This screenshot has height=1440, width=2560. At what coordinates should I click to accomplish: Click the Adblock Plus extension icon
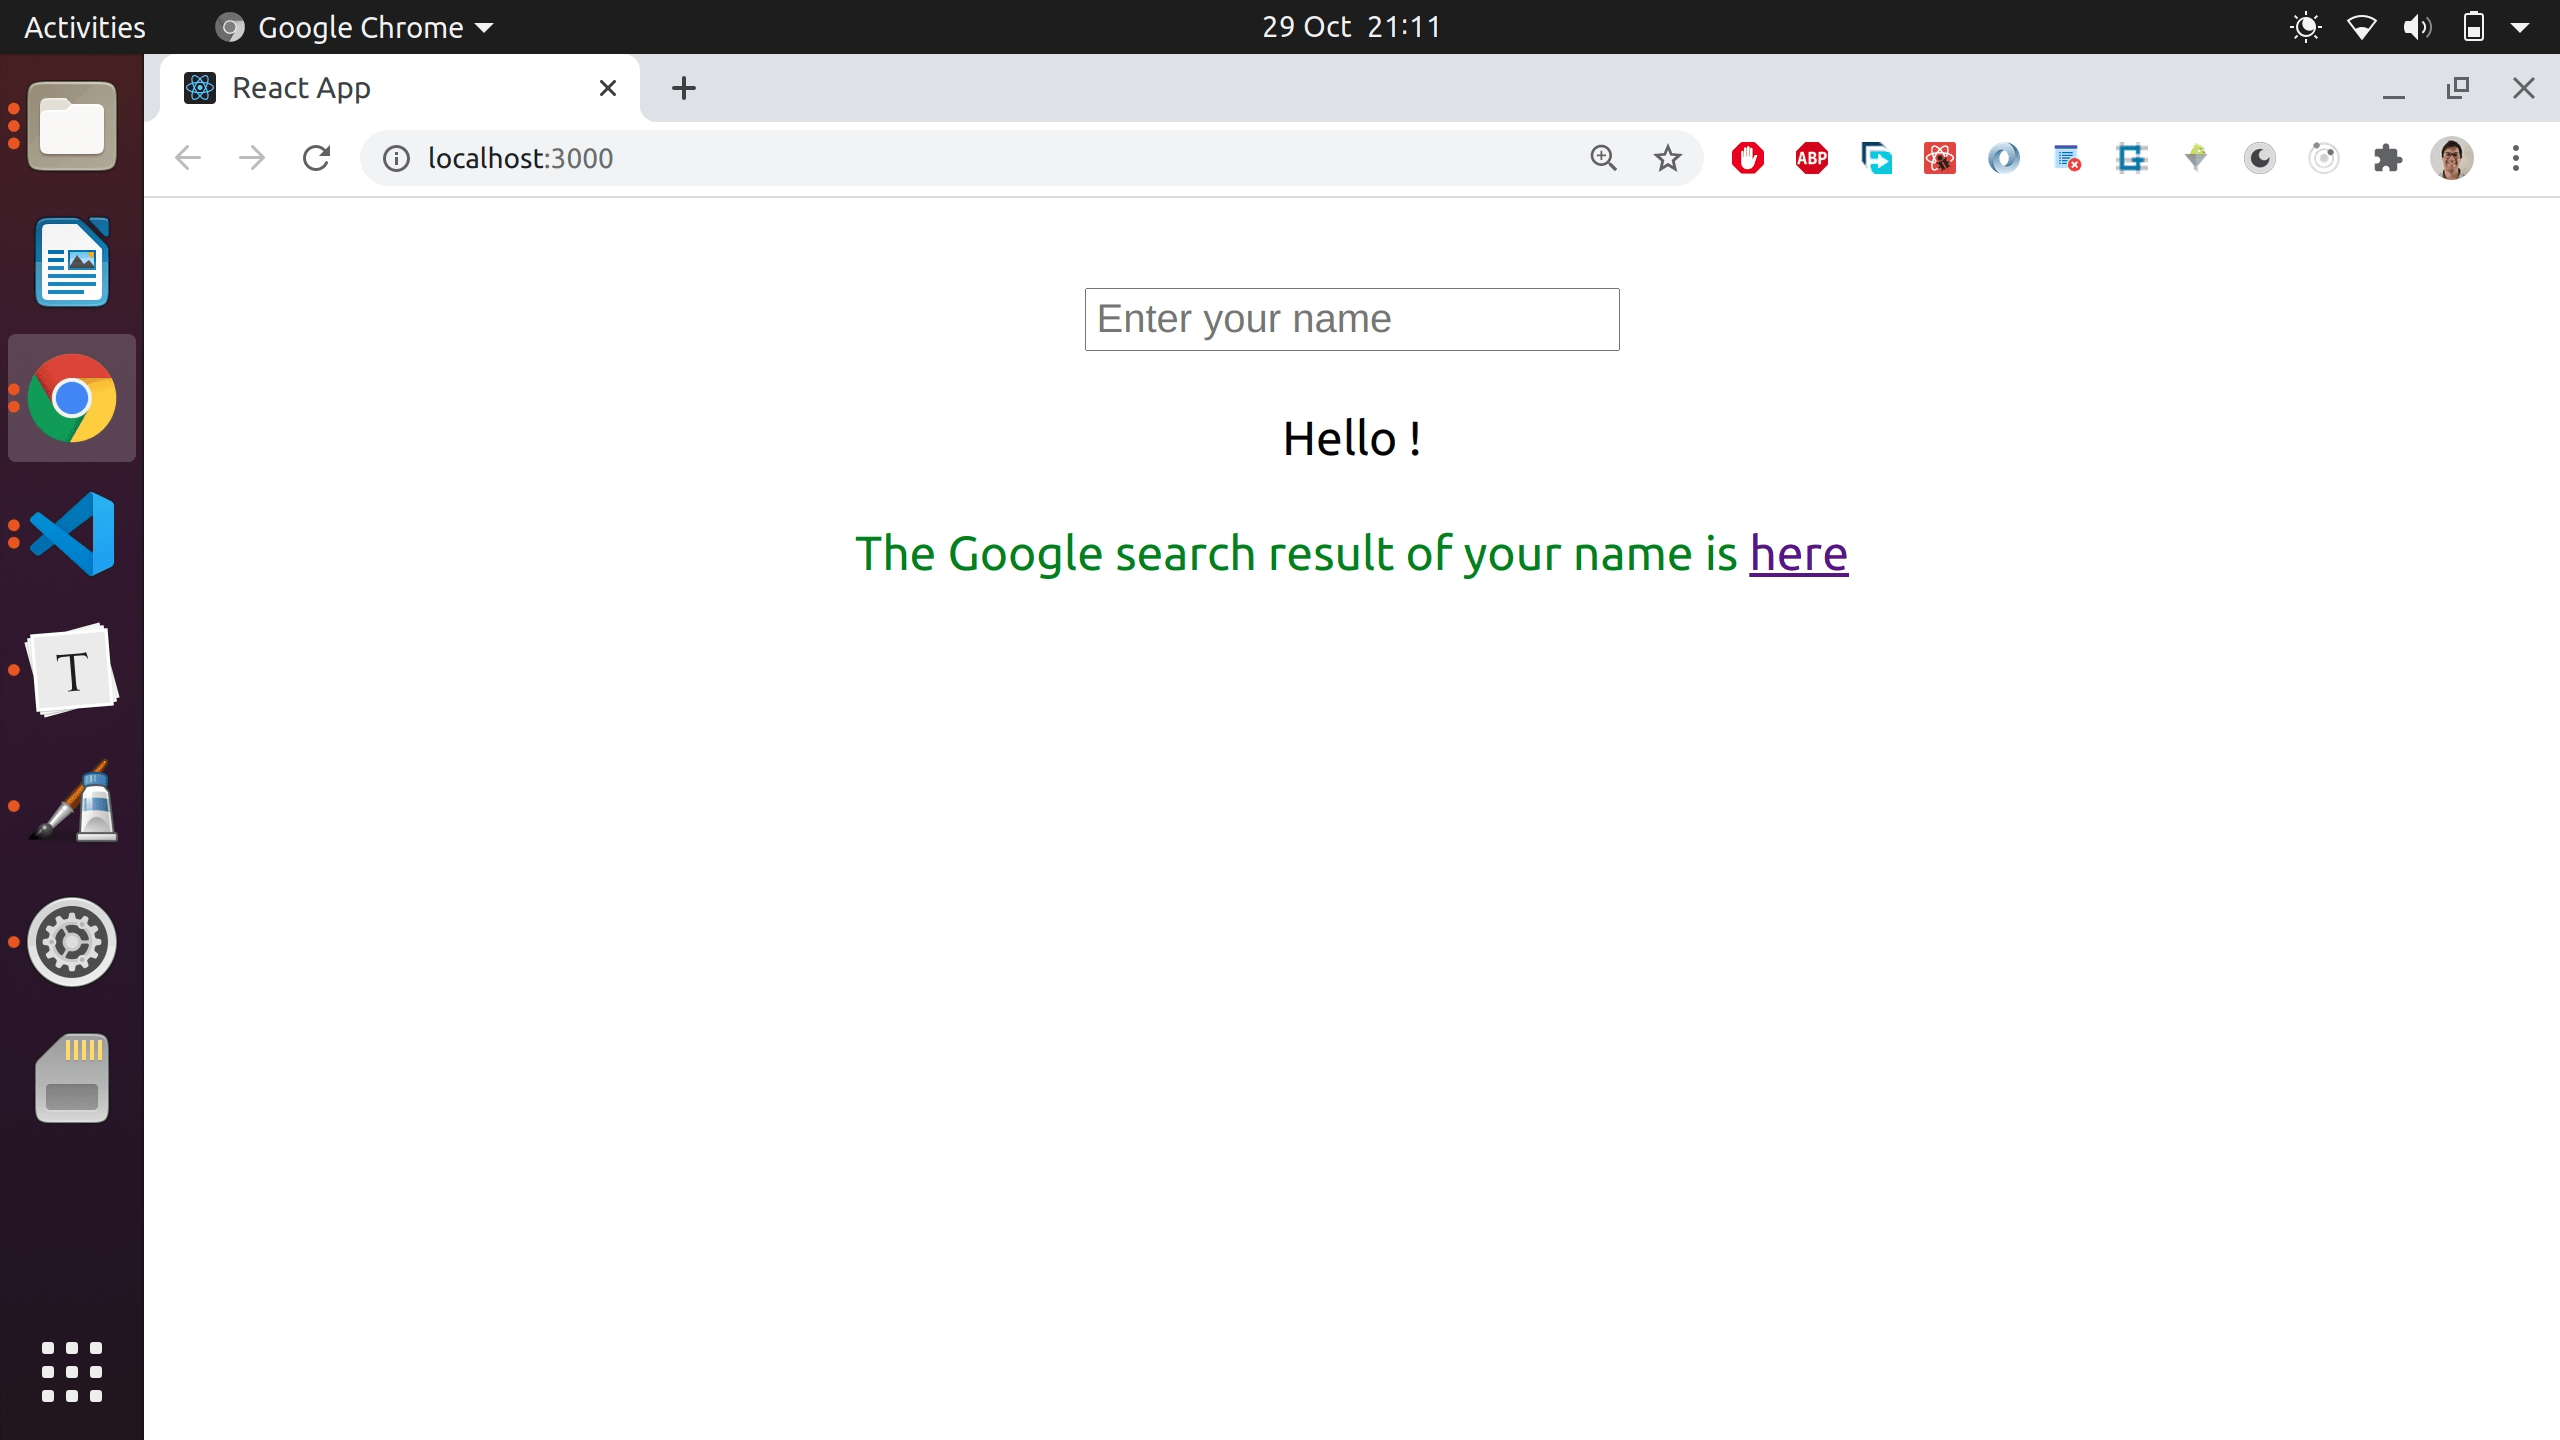pyautogui.click(x=1812, y=158)
